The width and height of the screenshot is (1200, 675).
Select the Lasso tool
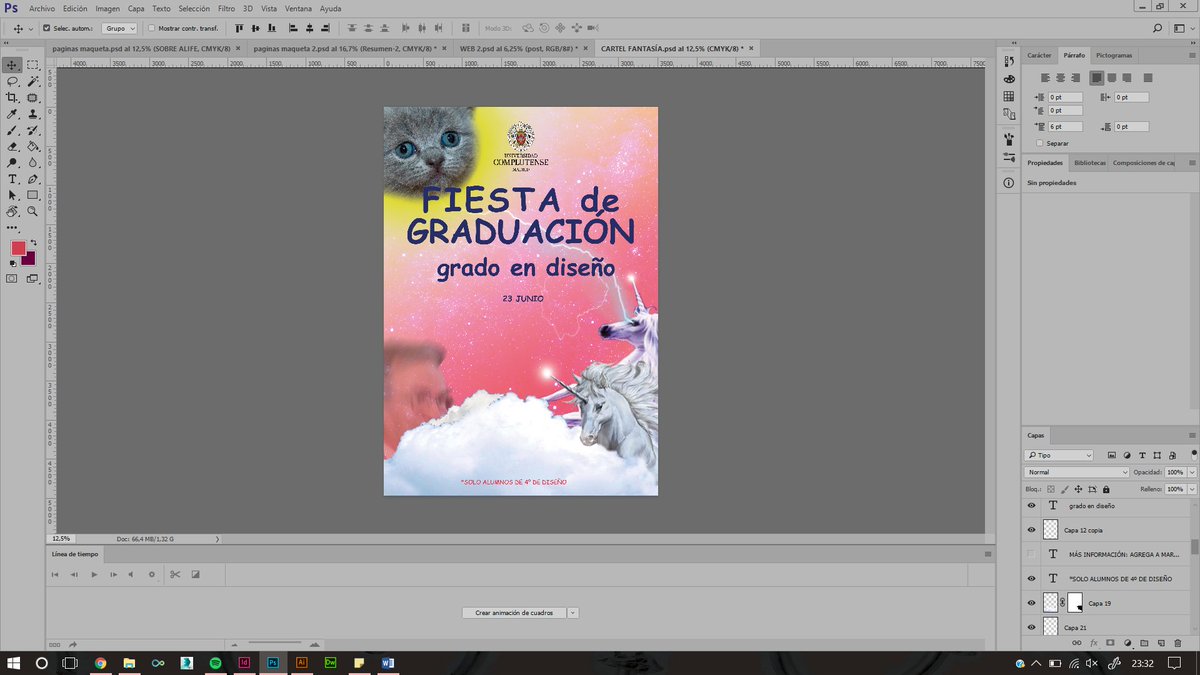pyautogui.click(x=12, y=81)
